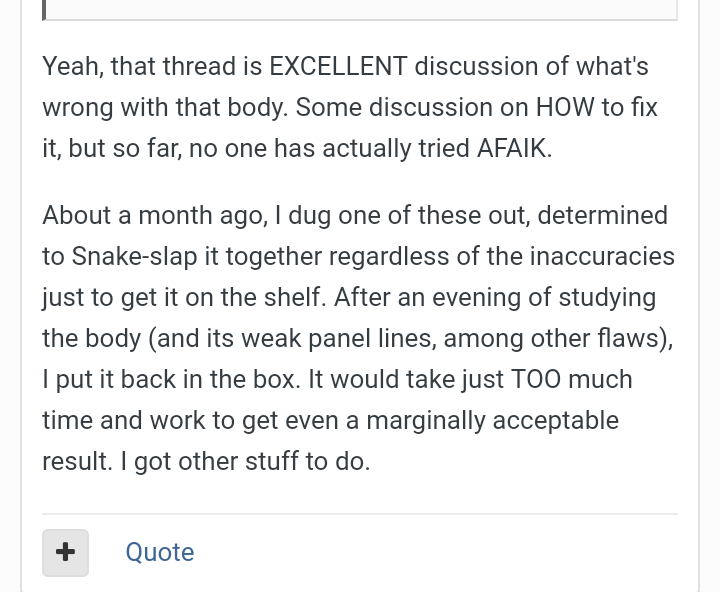Click the word EXCELLENT in the first paragraph
Screen dimensions: 720x592
[x=338, y=66]
